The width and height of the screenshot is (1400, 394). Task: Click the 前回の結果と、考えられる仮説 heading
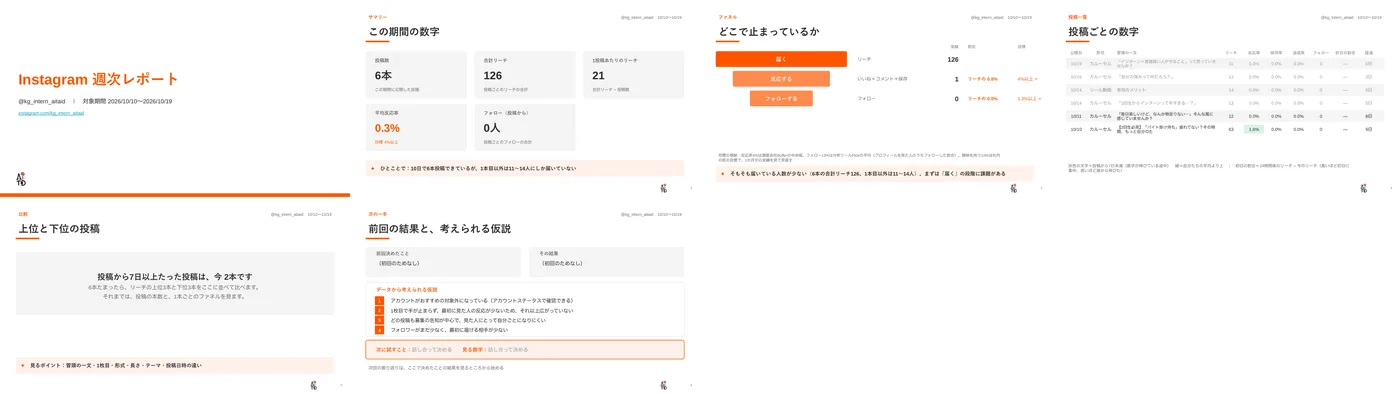click(x=439, y=228)
